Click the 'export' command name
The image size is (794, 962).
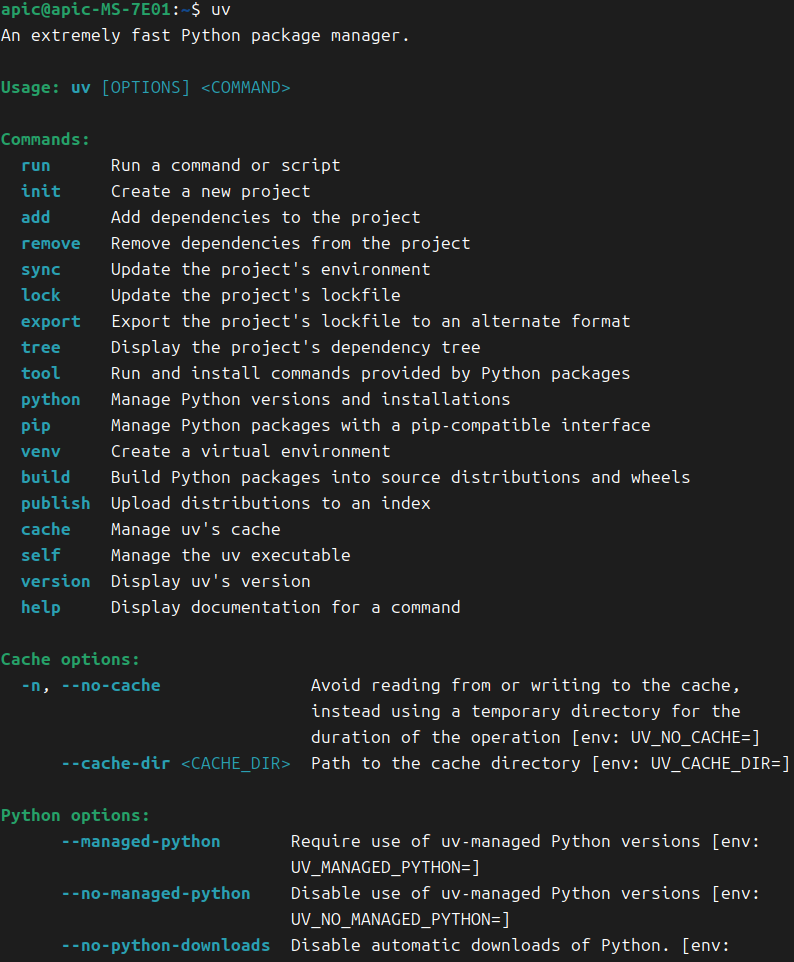tap(51, 321)
